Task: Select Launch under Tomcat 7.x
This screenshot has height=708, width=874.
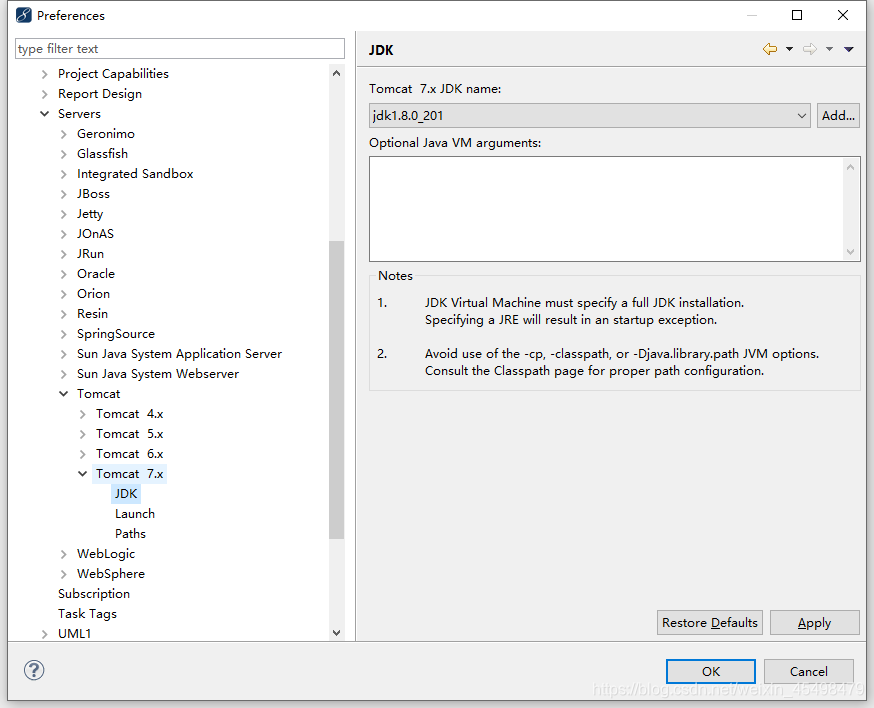Action: click(135, 514)
